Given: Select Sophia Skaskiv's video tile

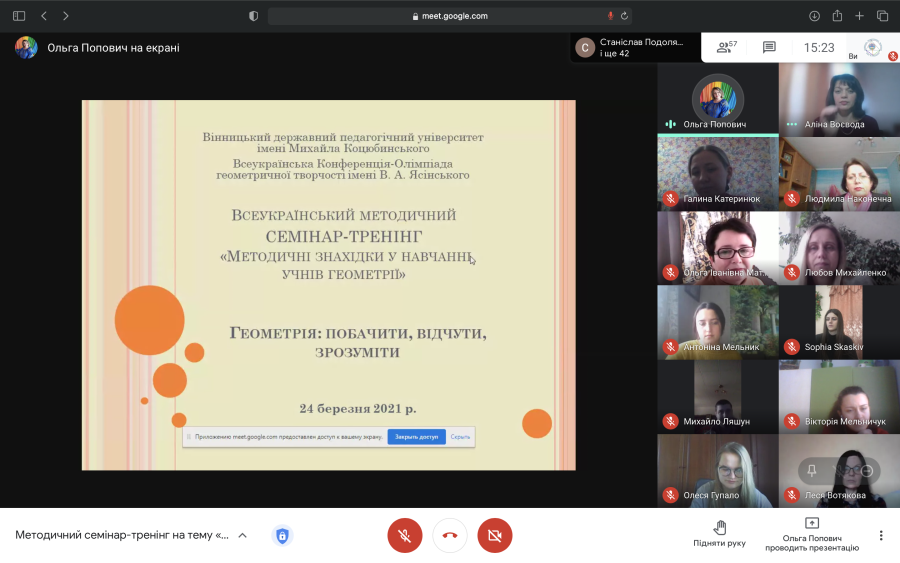Looking at the screenshot, I should [839, 322].
